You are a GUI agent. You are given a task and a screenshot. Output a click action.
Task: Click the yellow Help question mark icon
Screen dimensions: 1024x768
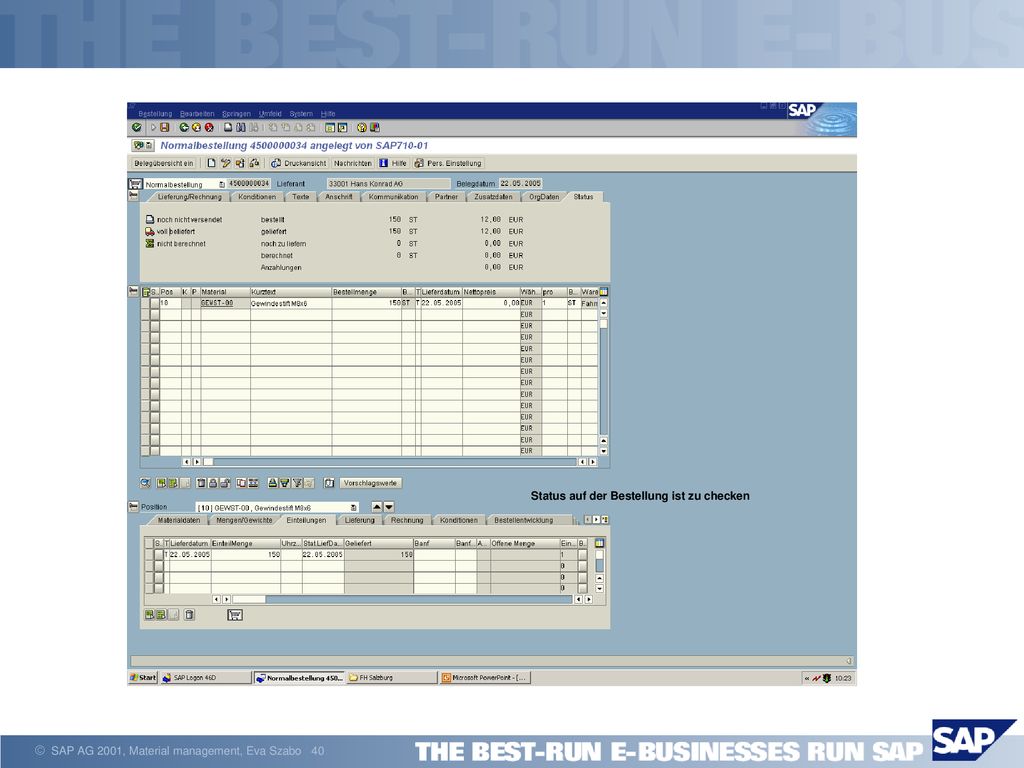pyautogui.click(x=362, y=128)
